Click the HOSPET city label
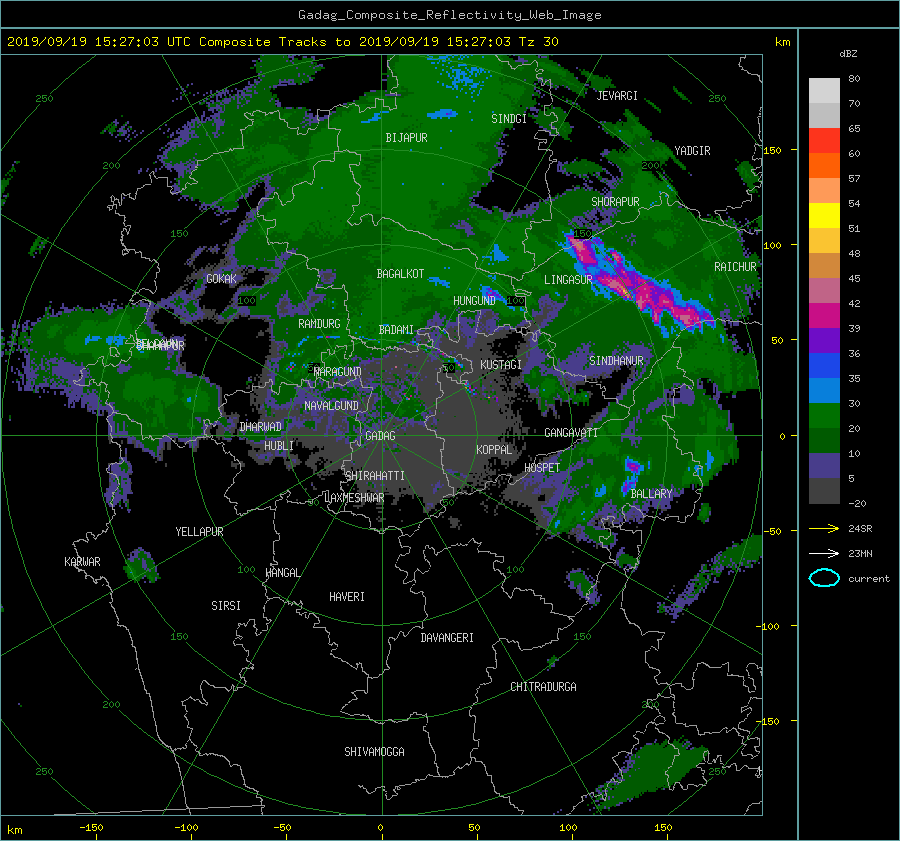 [x=542, y=468]
